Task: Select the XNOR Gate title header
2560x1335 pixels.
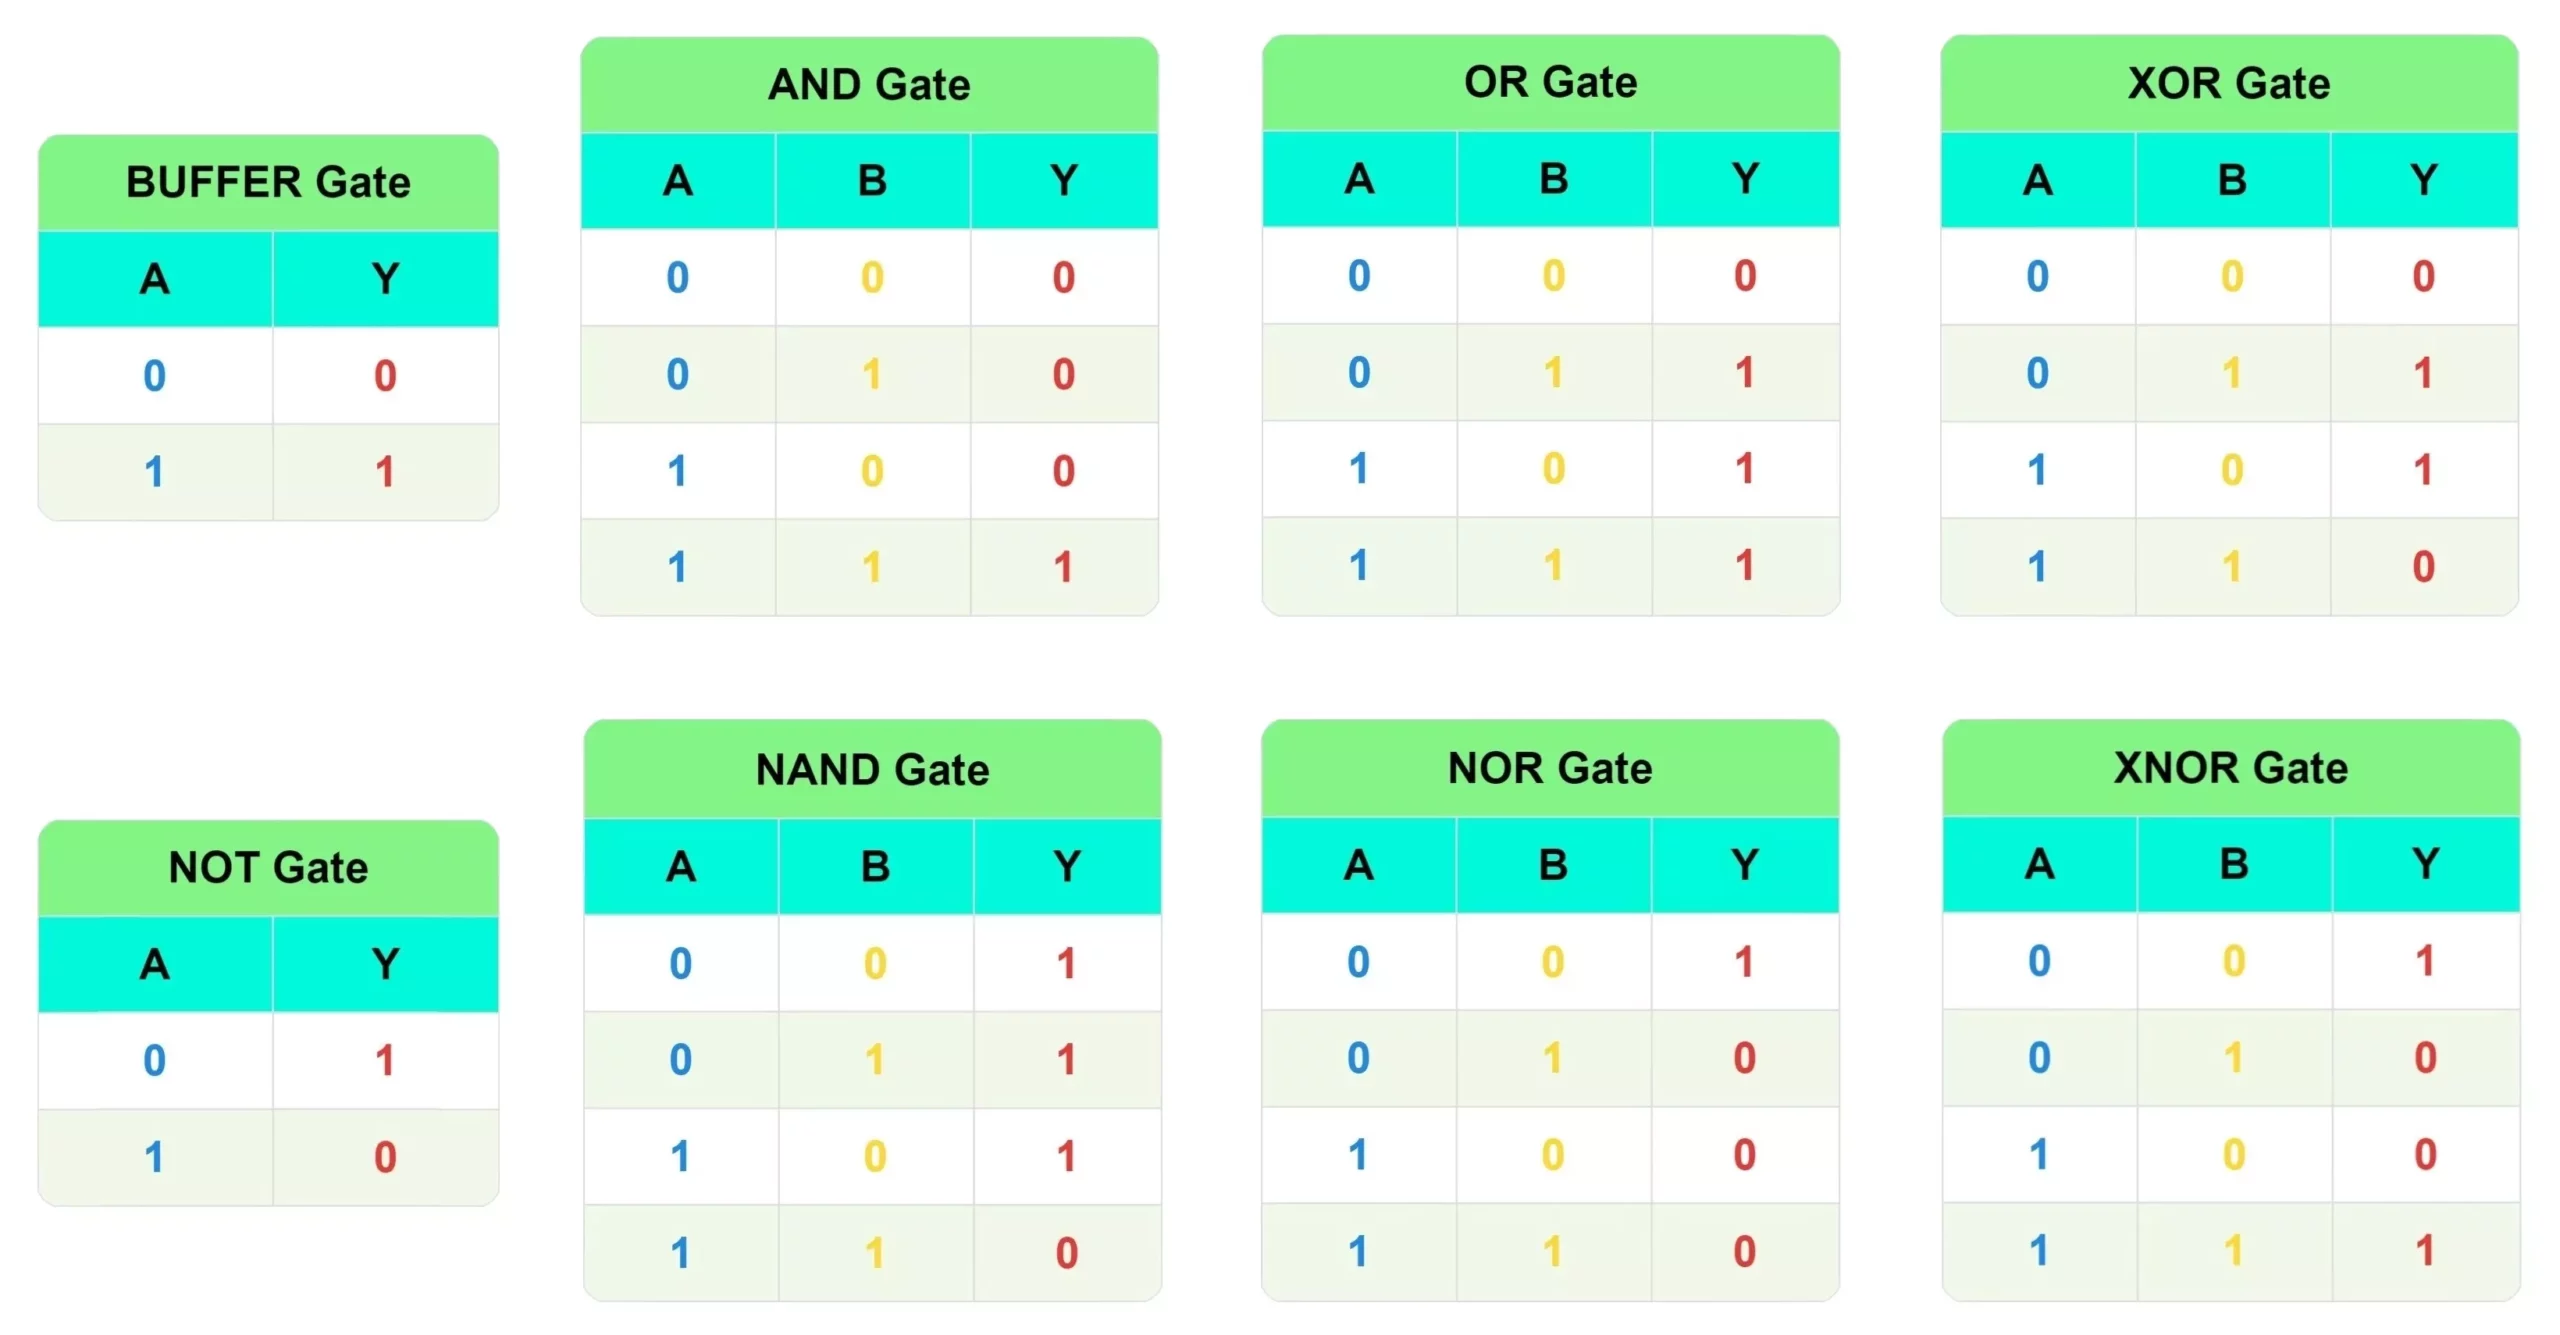Action: [x=2231, y=767]
